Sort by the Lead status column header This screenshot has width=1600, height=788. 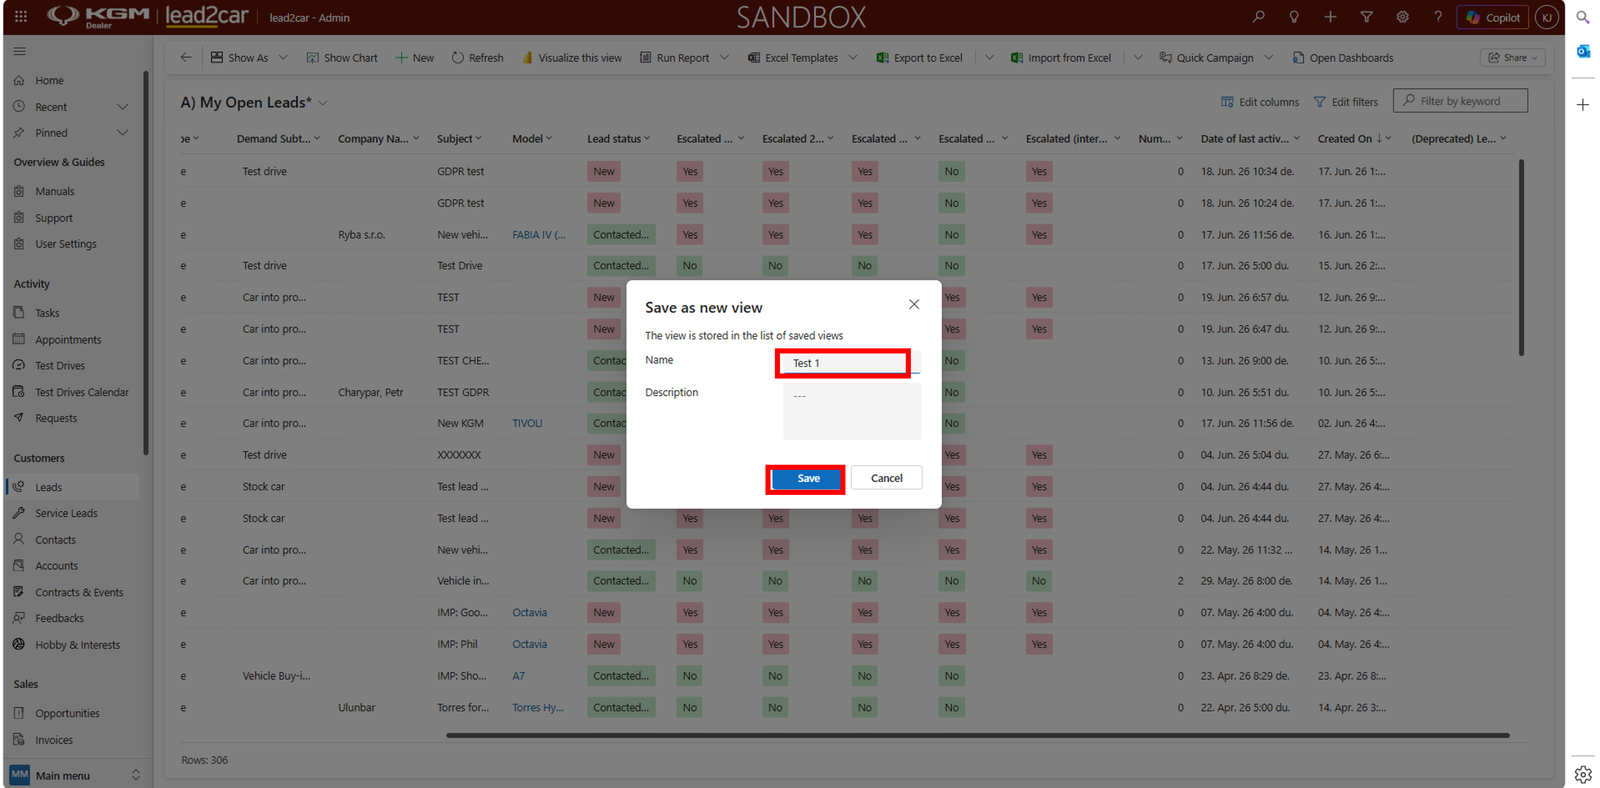click(x=618, y=139)
